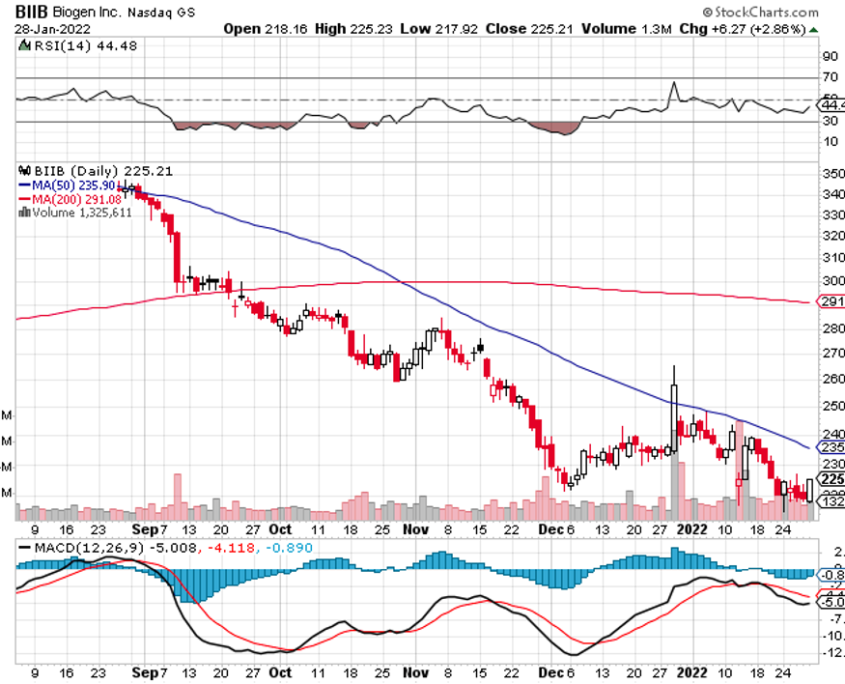The width and height of the screenshot is (845, 684).
Task: Click the BIIB (Daily) 225.21 legend label
Action: point(103,171)
